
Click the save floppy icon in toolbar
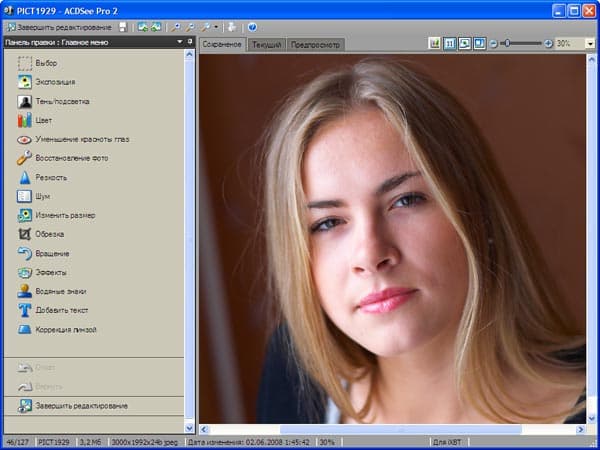coord(123,27)
